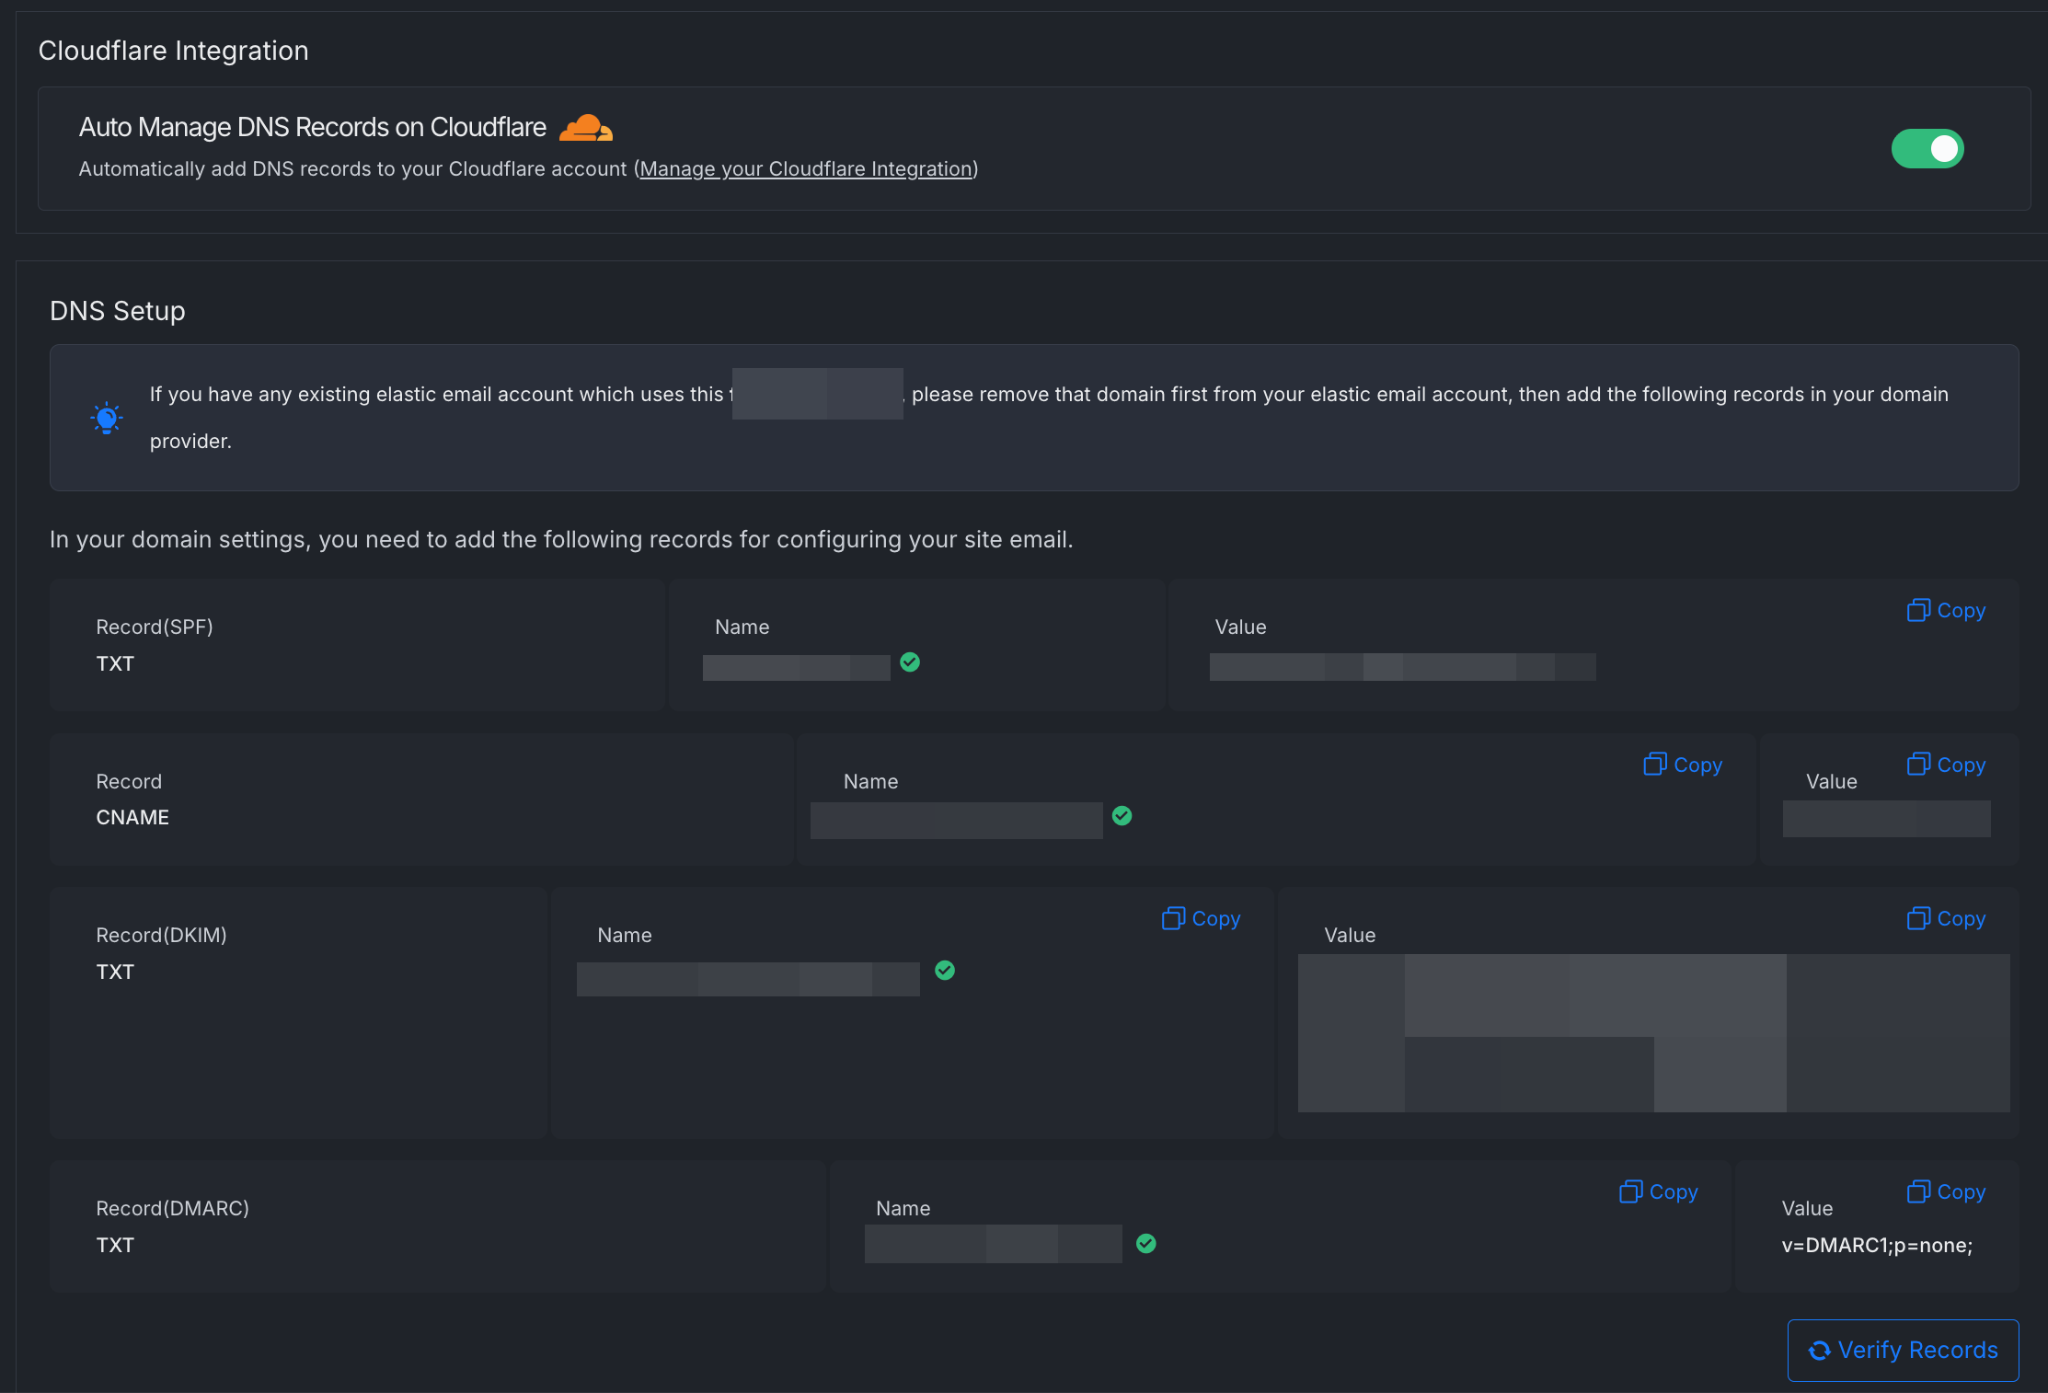Viewport: 2048px width, 1393px height.
Task: Disable Auto Manage DNS Records on Cloudflare
Action: 1928,148
